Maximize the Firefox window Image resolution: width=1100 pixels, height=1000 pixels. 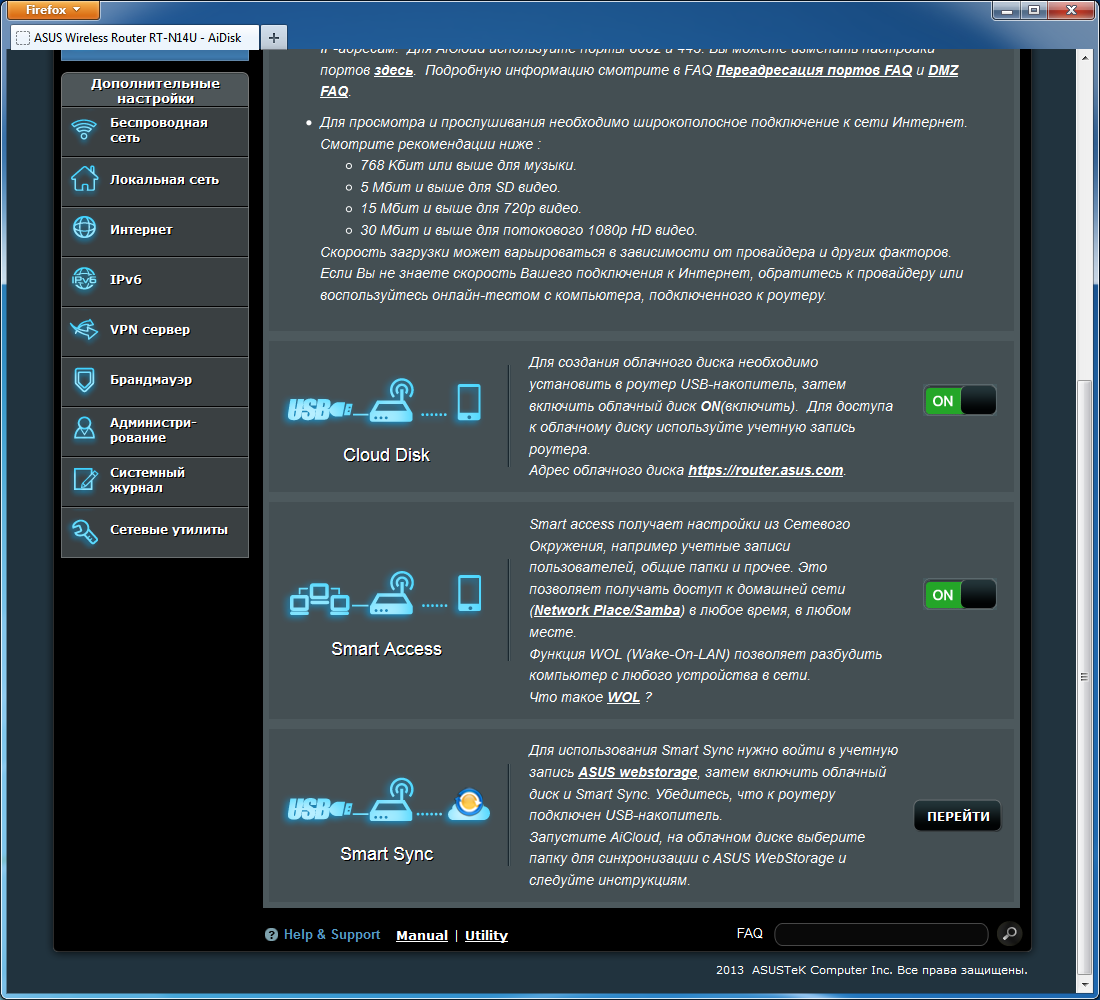click(1033, 10)
